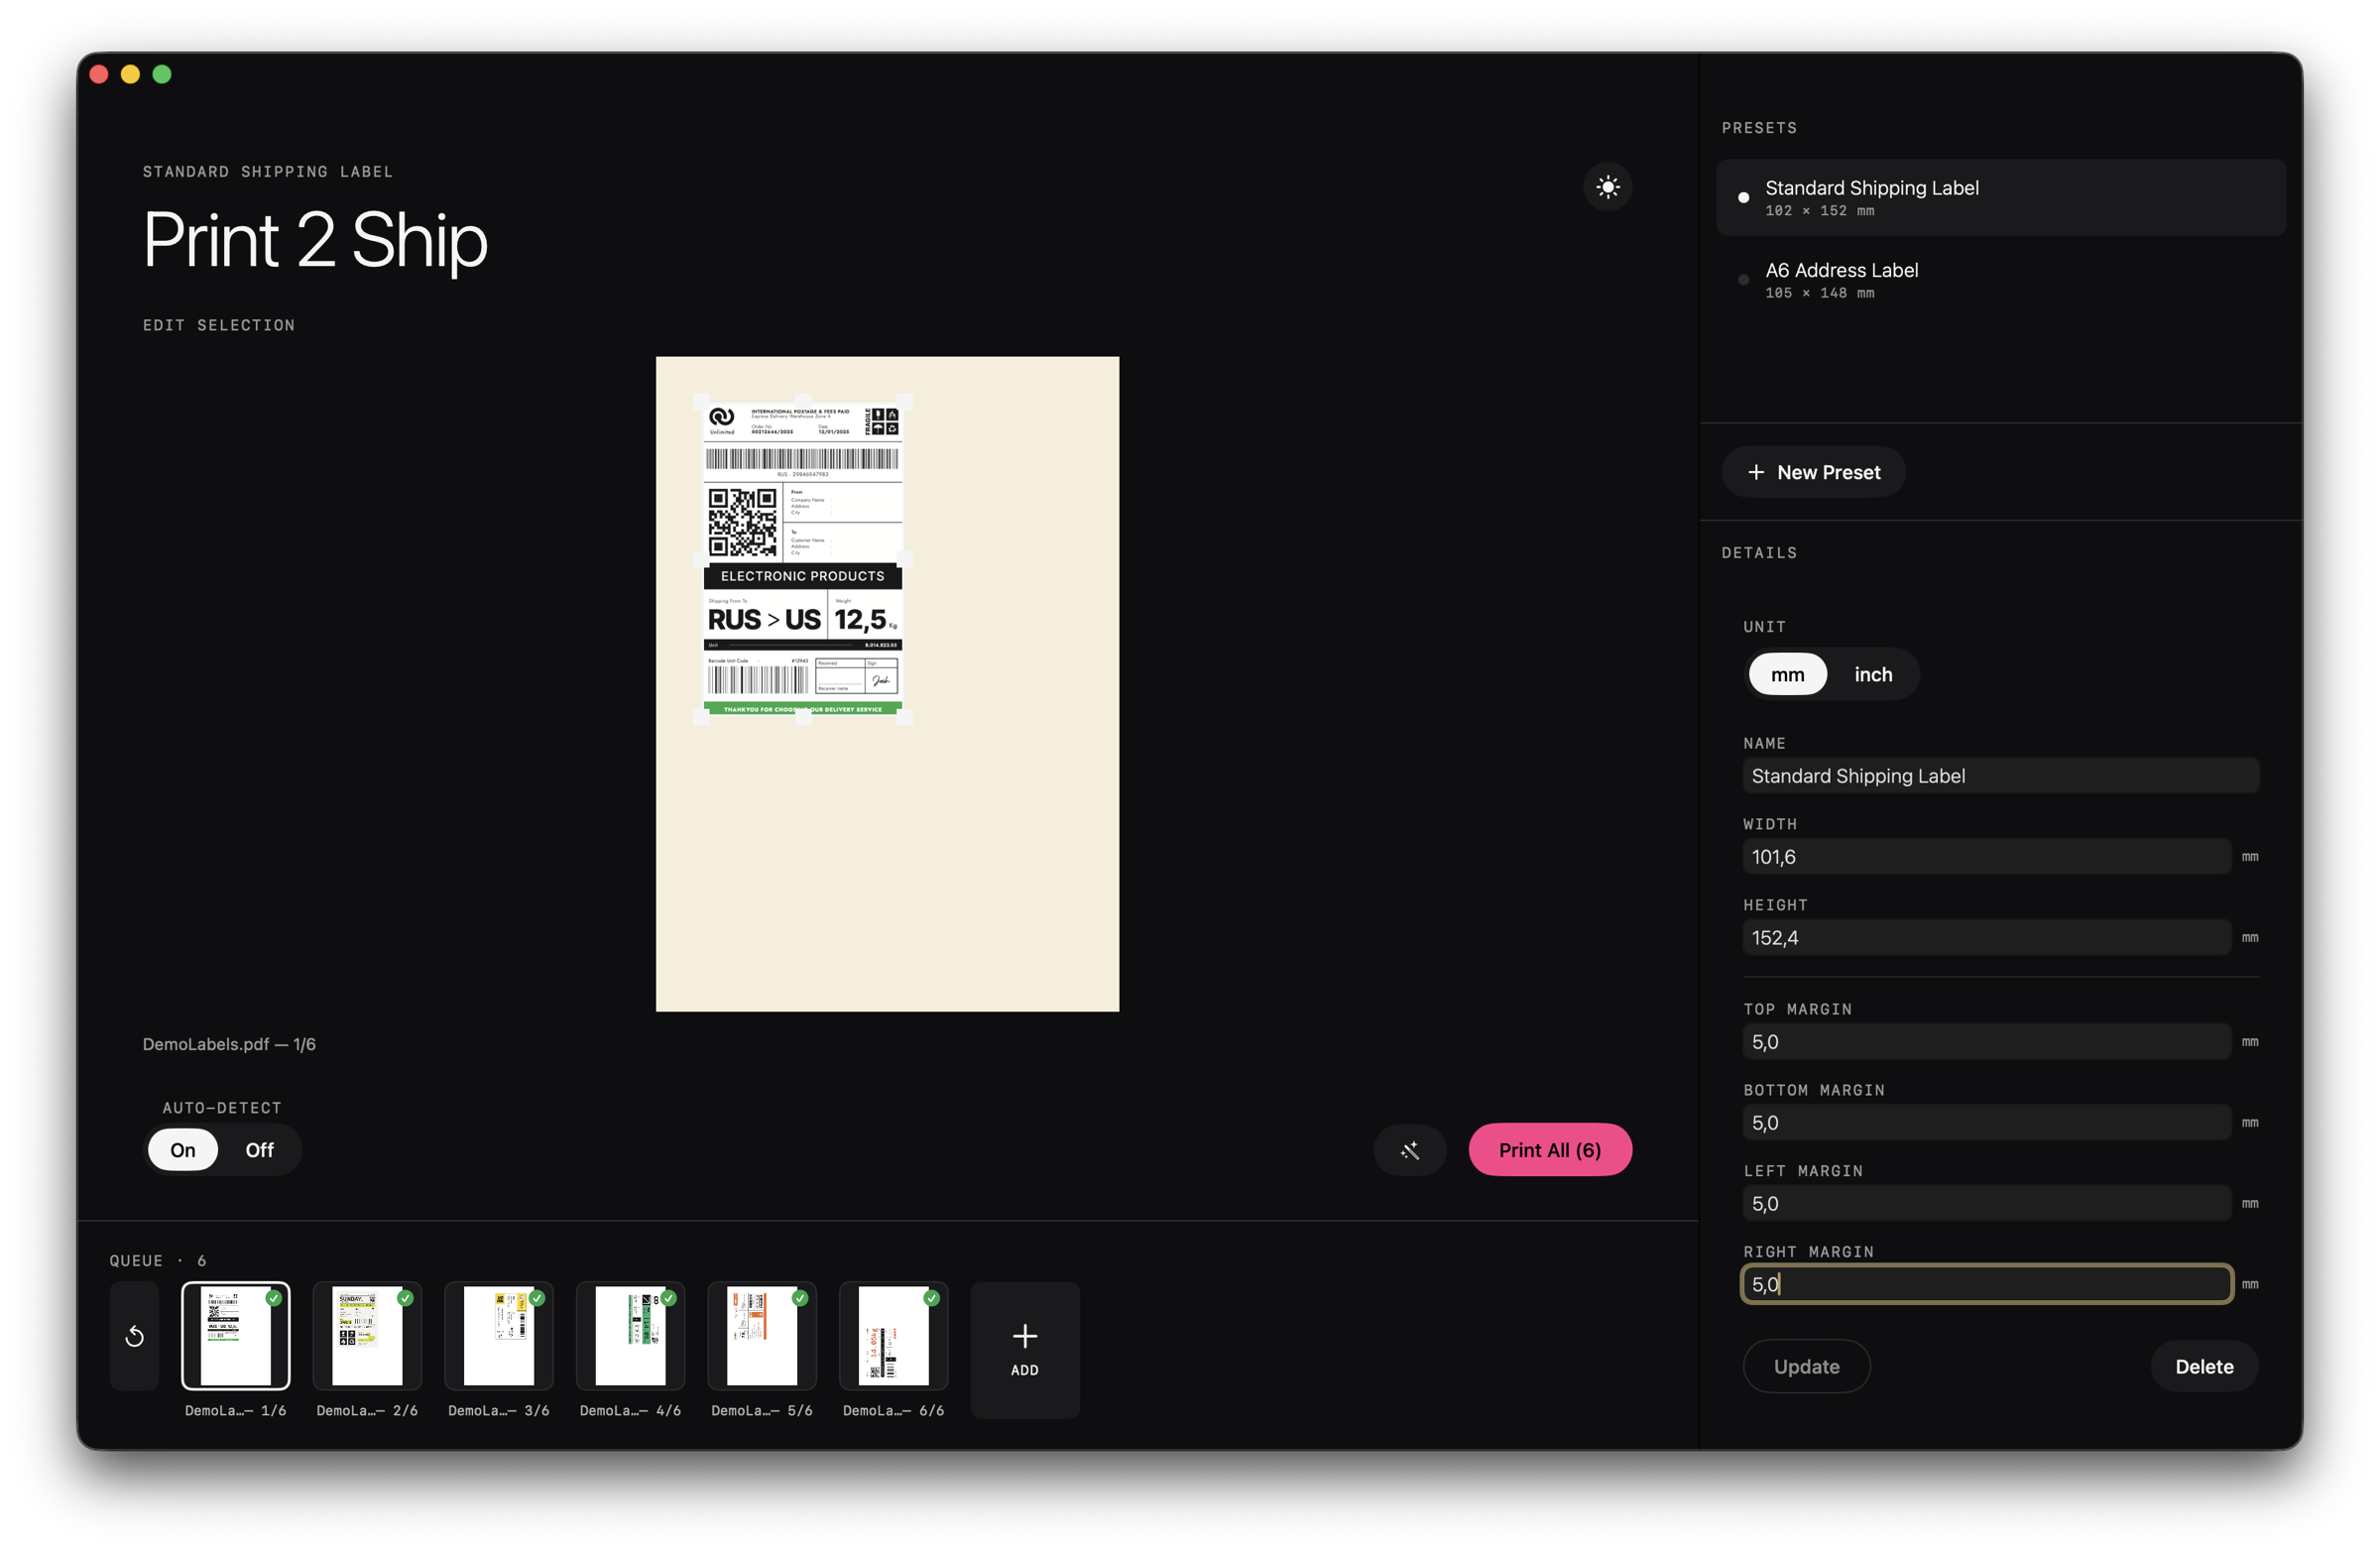Switch unit to inch
The width and height of the screenshot is (2380, 1552).
(x=1873, y=674)
